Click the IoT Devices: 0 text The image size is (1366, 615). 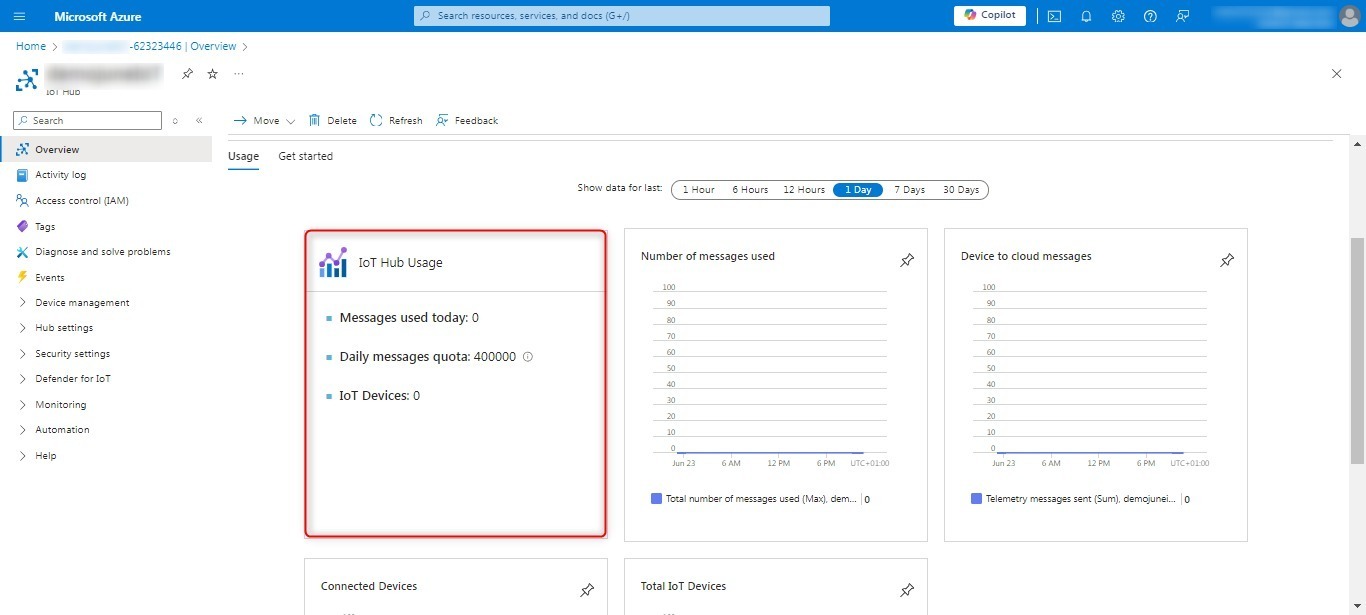point(380,396)
